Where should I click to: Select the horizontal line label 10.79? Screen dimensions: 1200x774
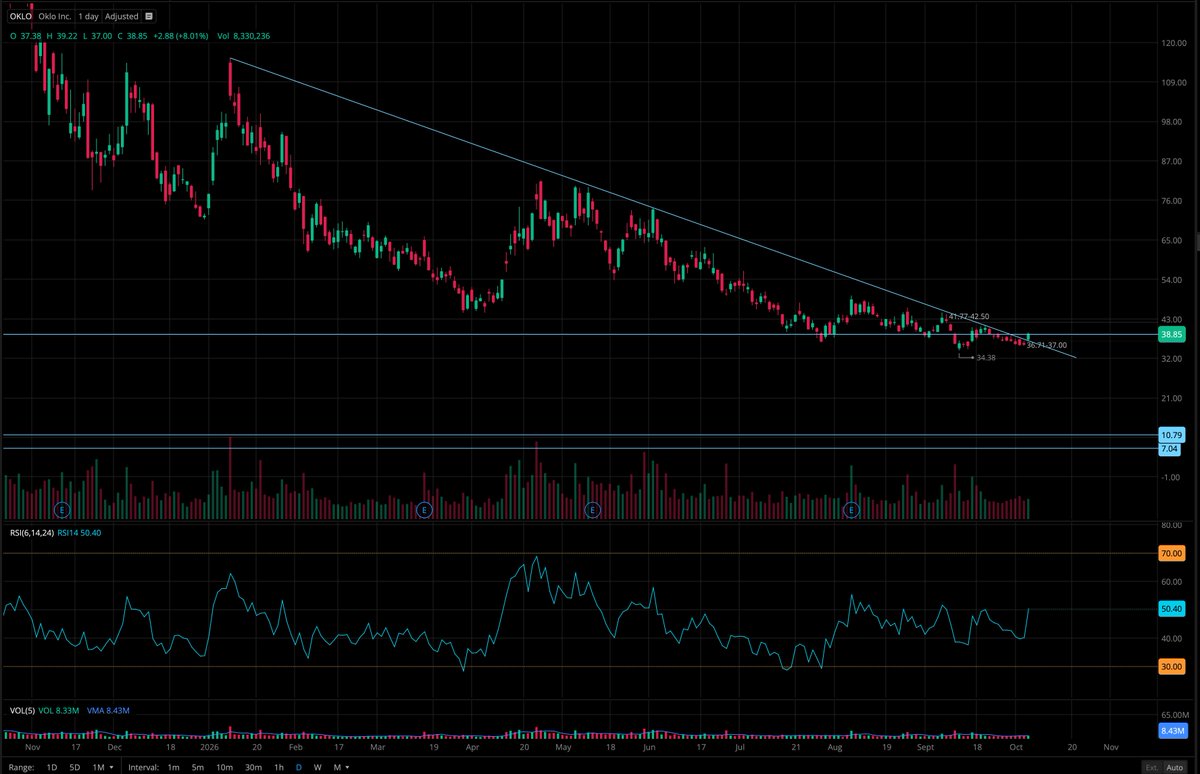point(1172,435)
